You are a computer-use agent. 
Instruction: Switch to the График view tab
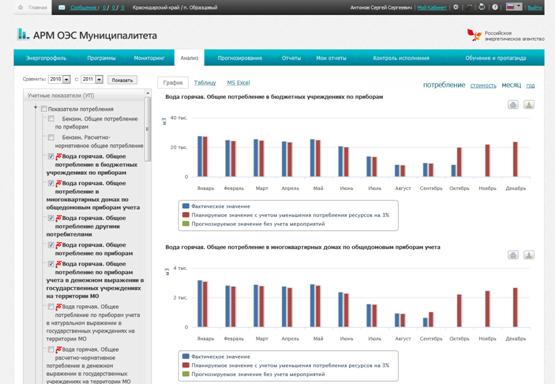pyautogui.click(x=173, y=83)
